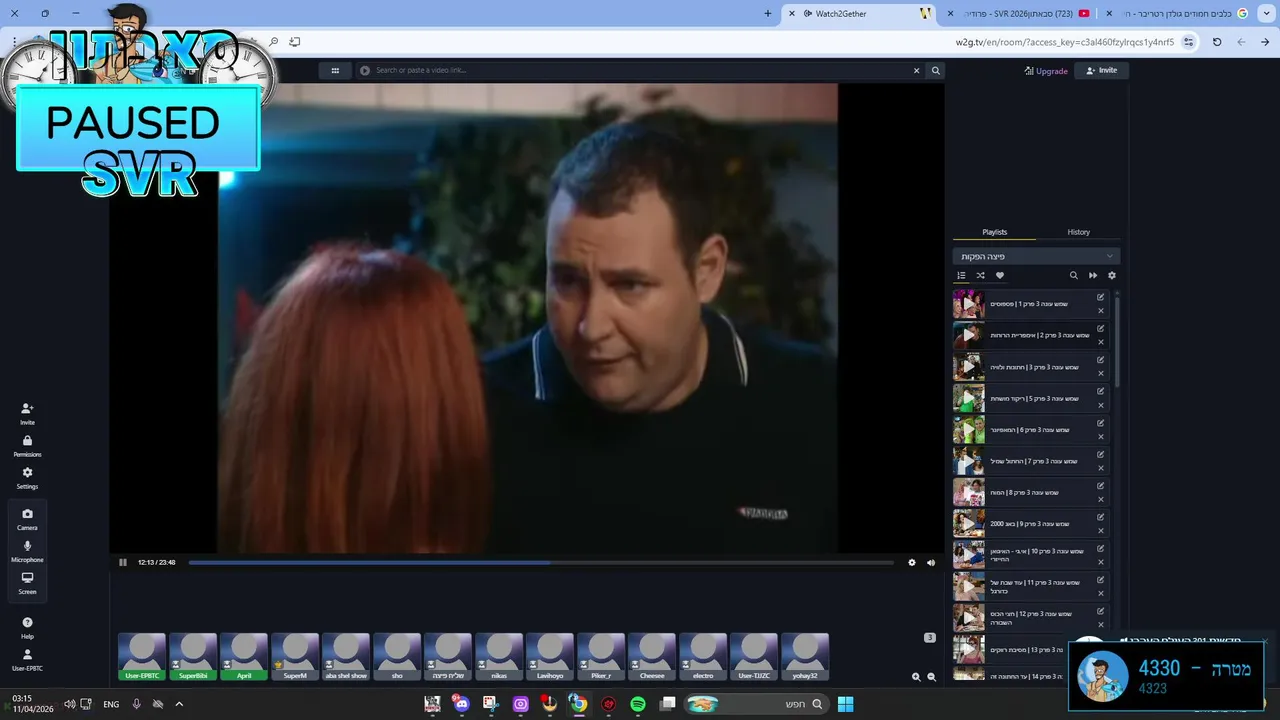Screen dimensions: 1280x720
Task: Open Permissions lock in left sidebar
Action: click(27, 445)
